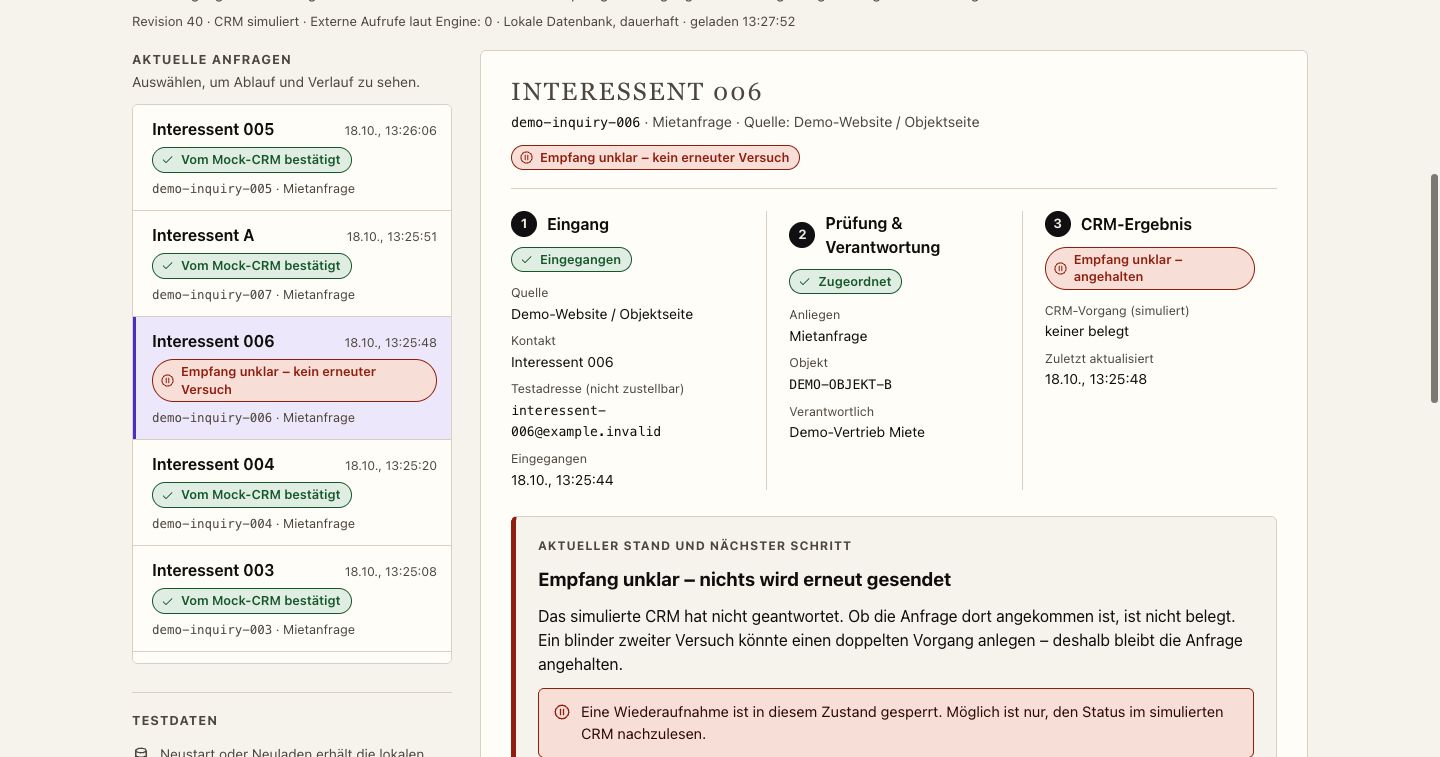The height and width of the screenshot is (757, 1440).
Task: Click the database icon under Testdaten
Action: coord(141,753)
